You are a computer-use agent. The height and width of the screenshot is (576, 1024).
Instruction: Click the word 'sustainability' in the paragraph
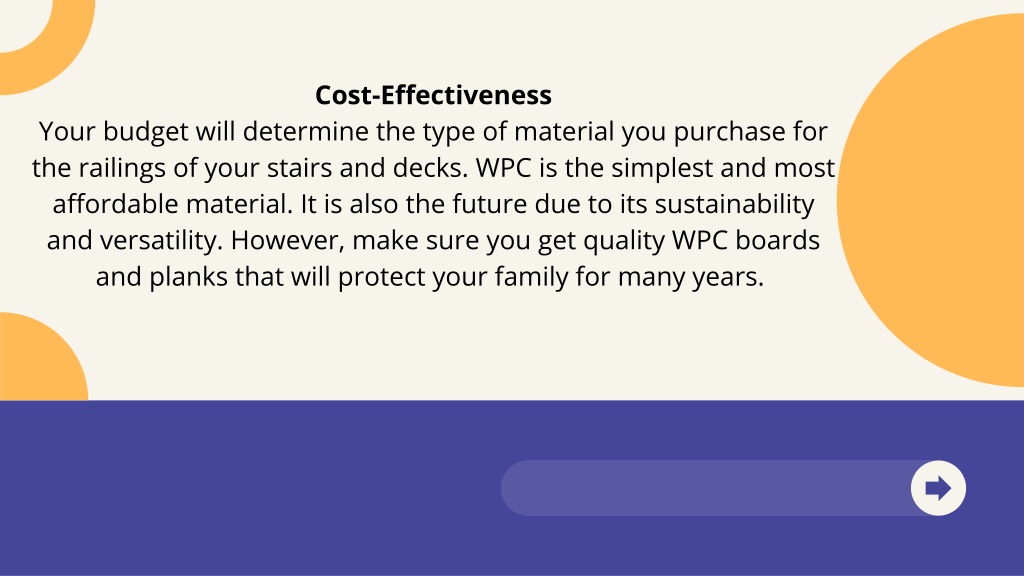735,205
